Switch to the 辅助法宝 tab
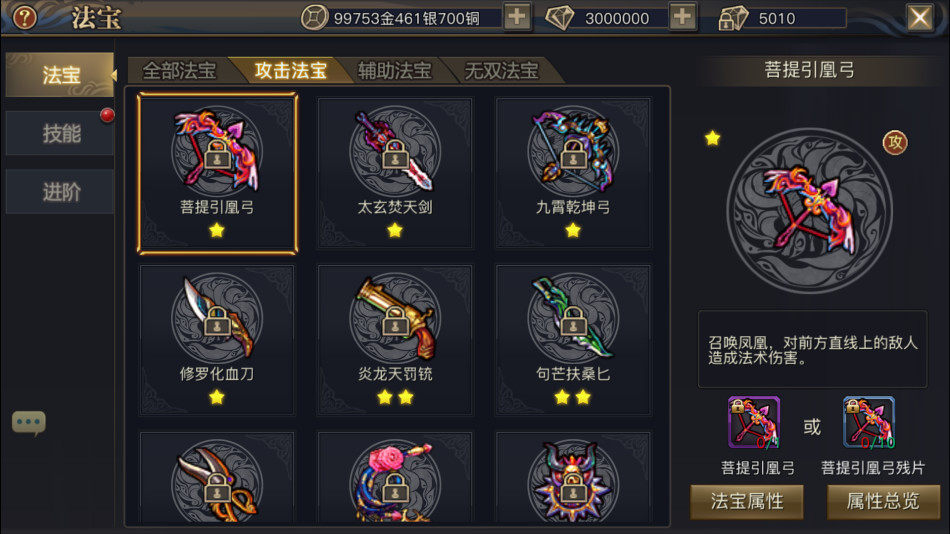This screenshot has width=950, height=534. (x=394, y=71)
